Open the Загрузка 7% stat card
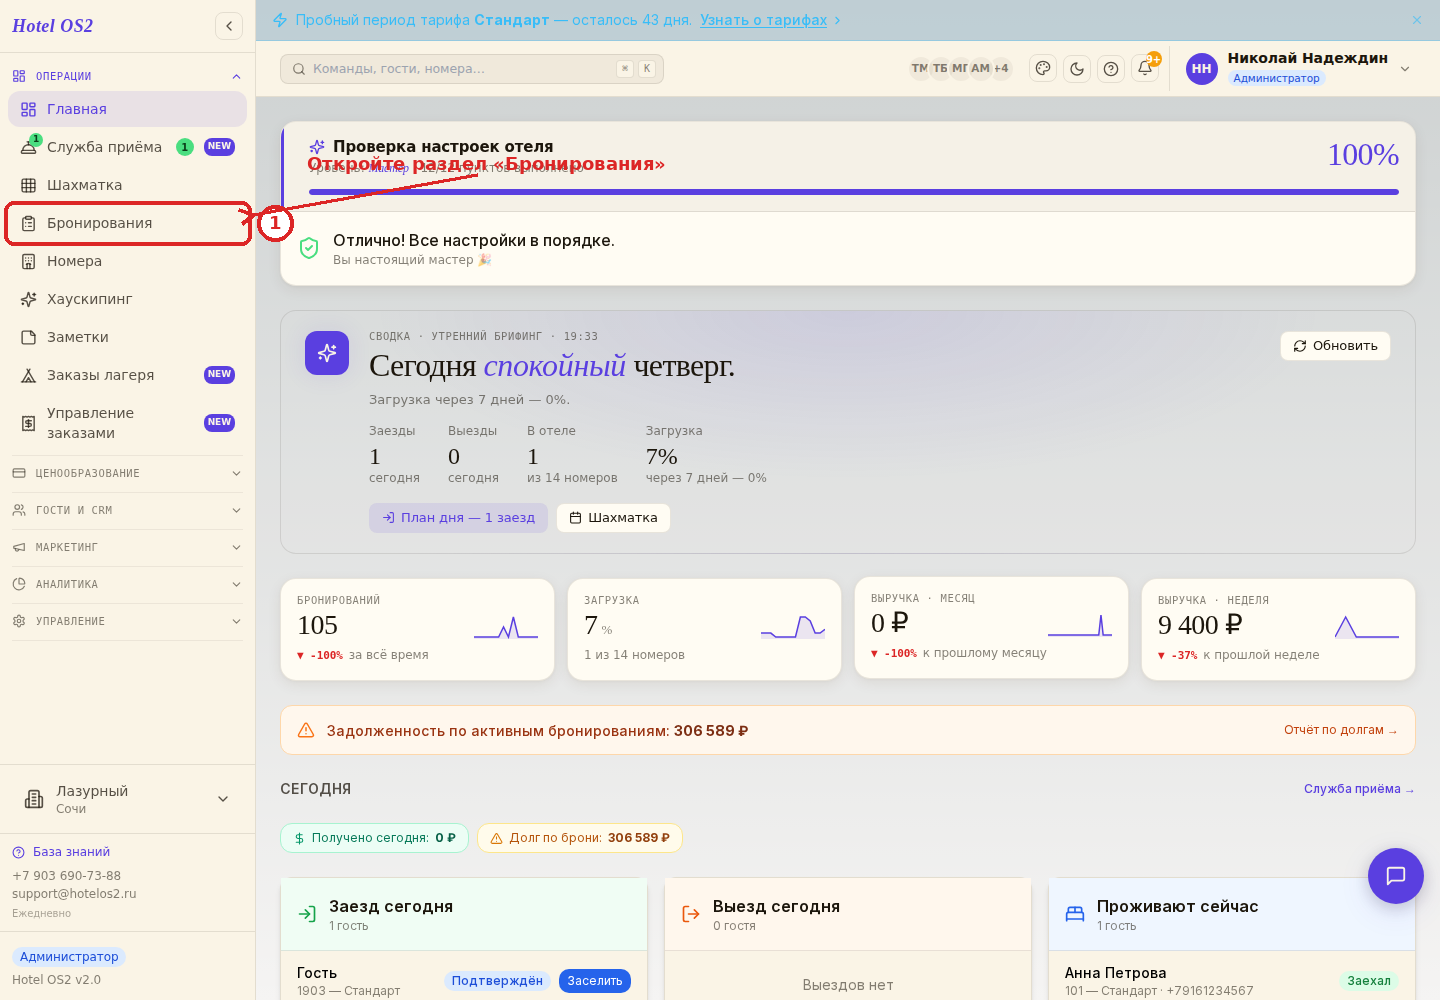The height and width of the screenshot is (1000, 1440). pyautogui.click(x=704, y=630)
